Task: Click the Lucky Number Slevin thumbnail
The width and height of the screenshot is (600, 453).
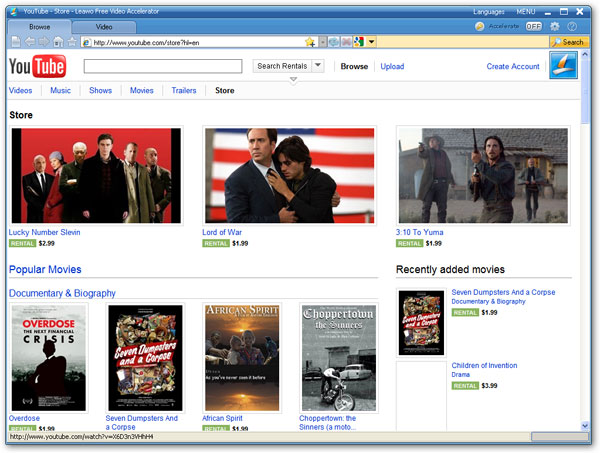Action: tap(96, 176)
